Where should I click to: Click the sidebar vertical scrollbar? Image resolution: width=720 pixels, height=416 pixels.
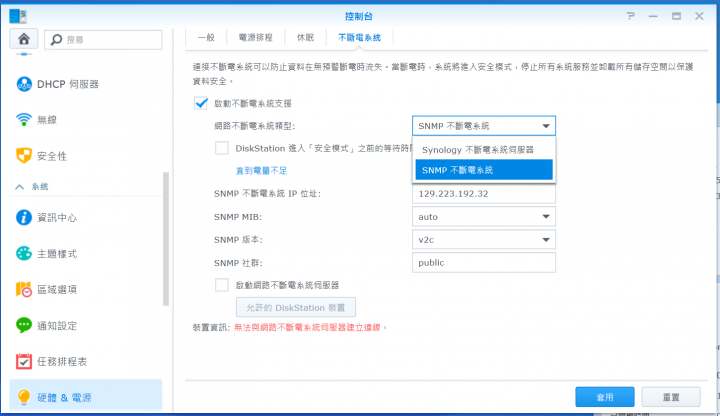(x=166, y=239)
